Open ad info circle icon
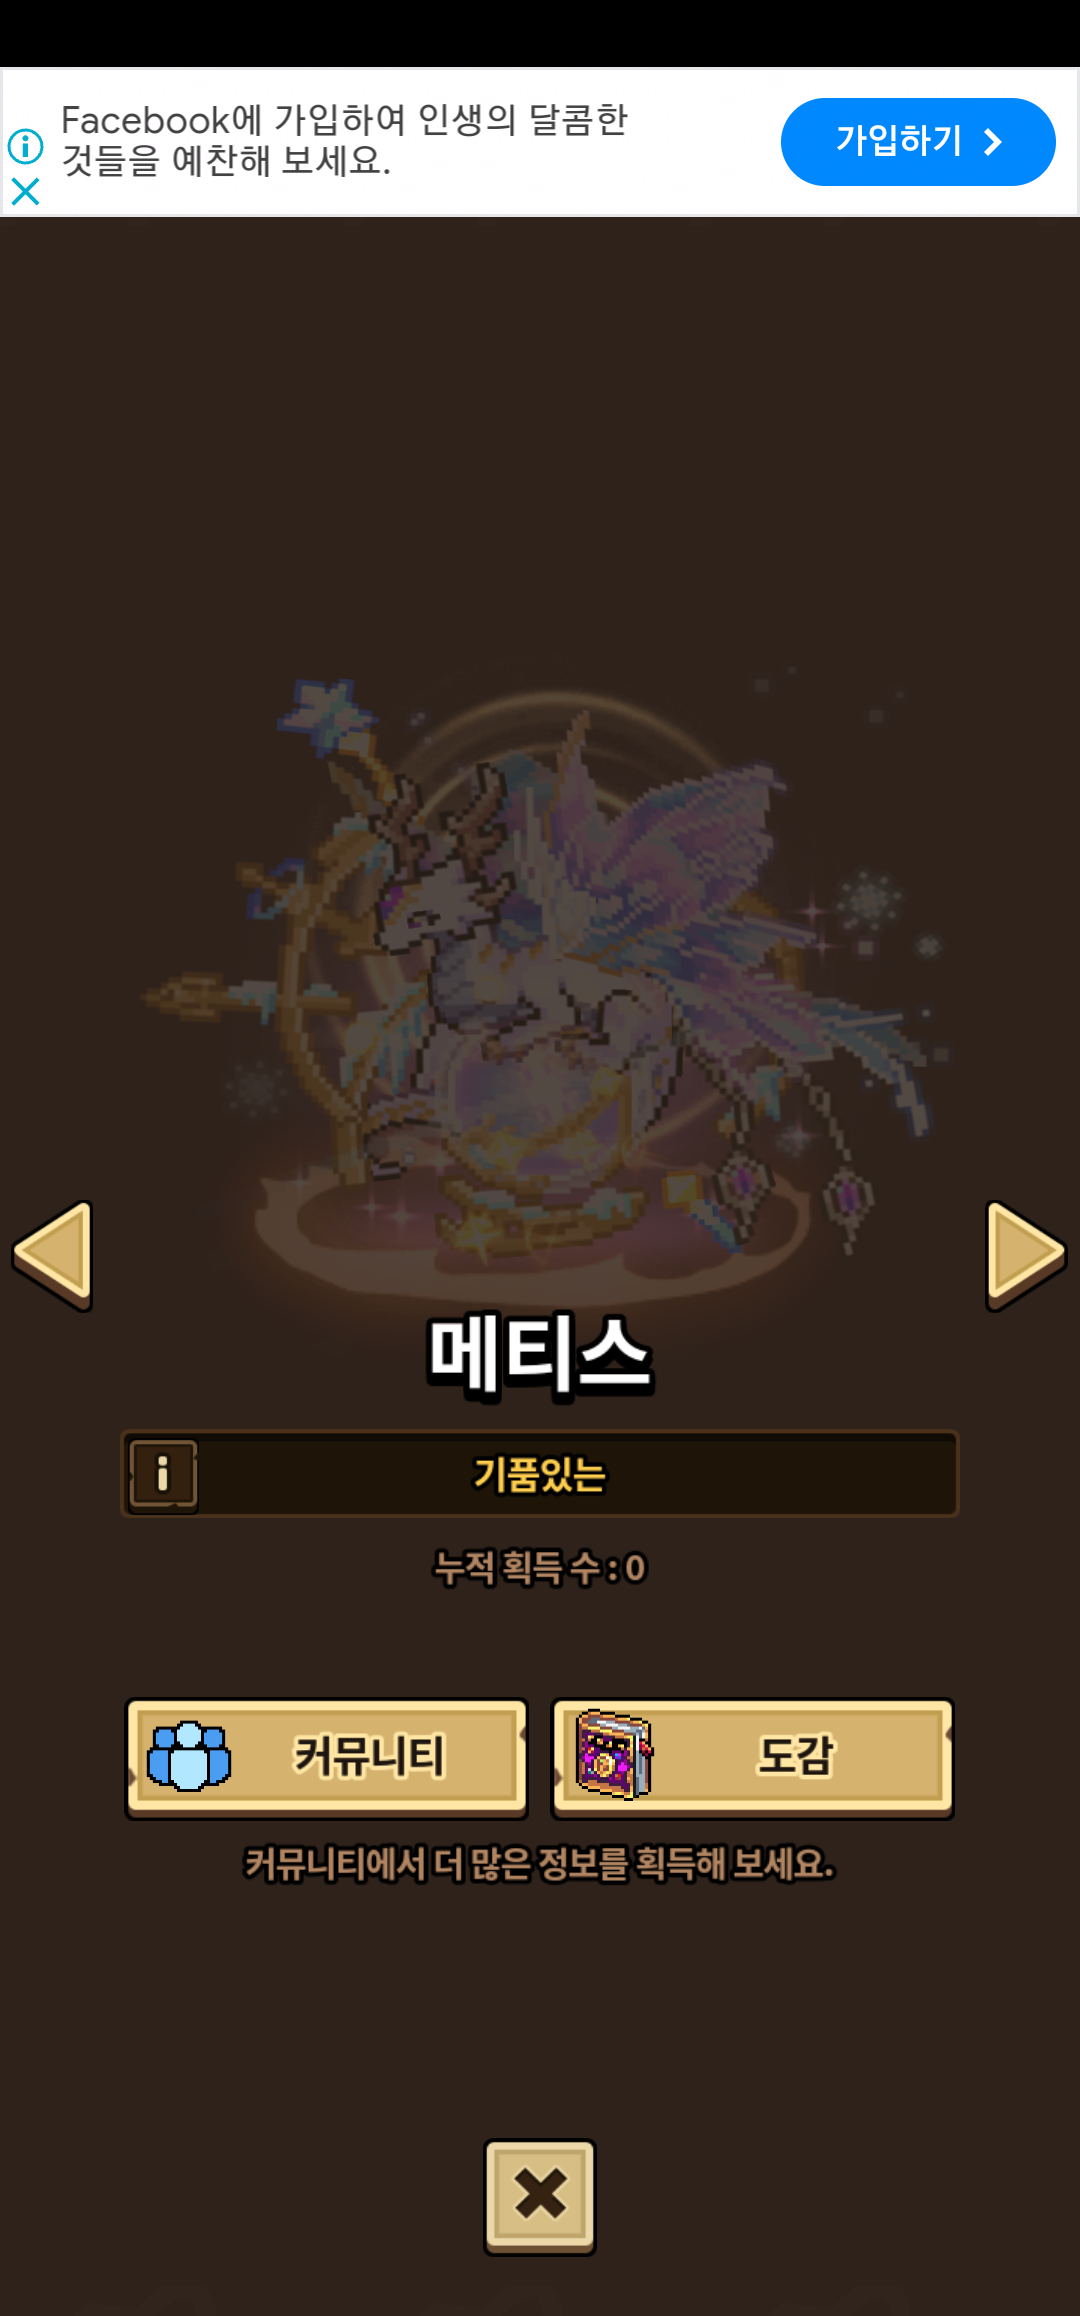Screen dimensions: 1080x2316 (25, 146)
